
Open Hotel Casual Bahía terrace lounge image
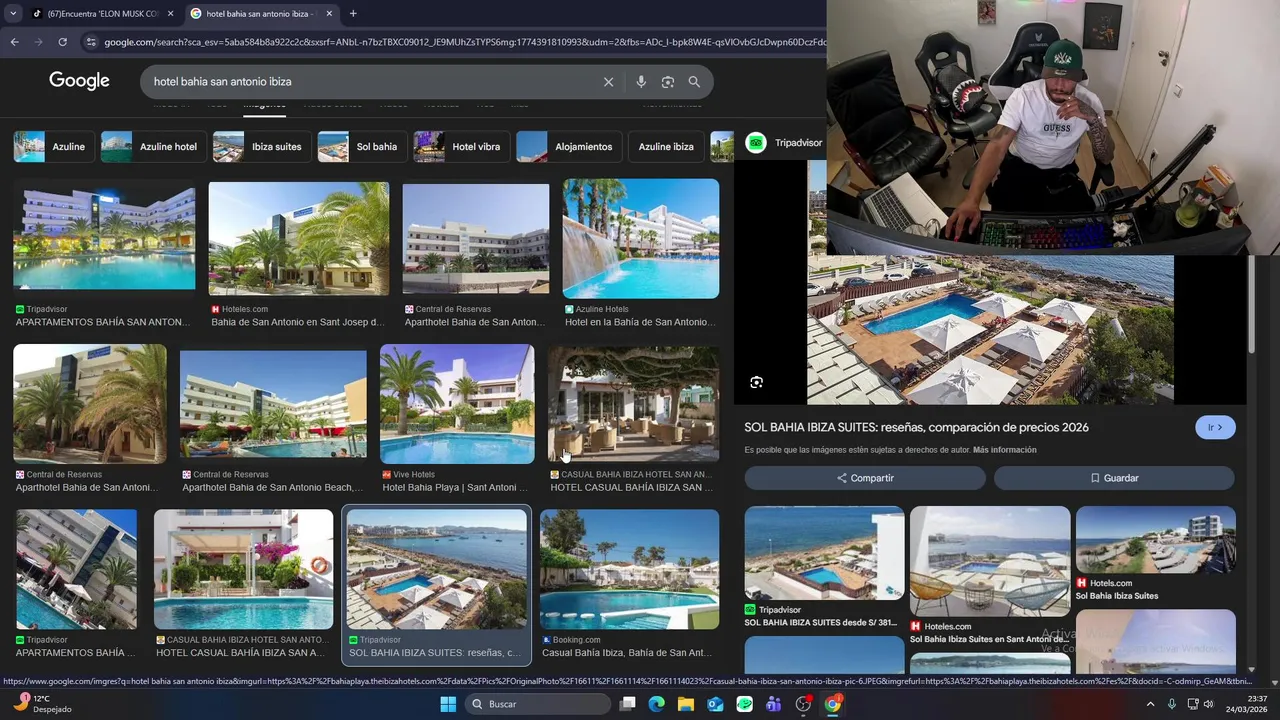coord(633,404)
